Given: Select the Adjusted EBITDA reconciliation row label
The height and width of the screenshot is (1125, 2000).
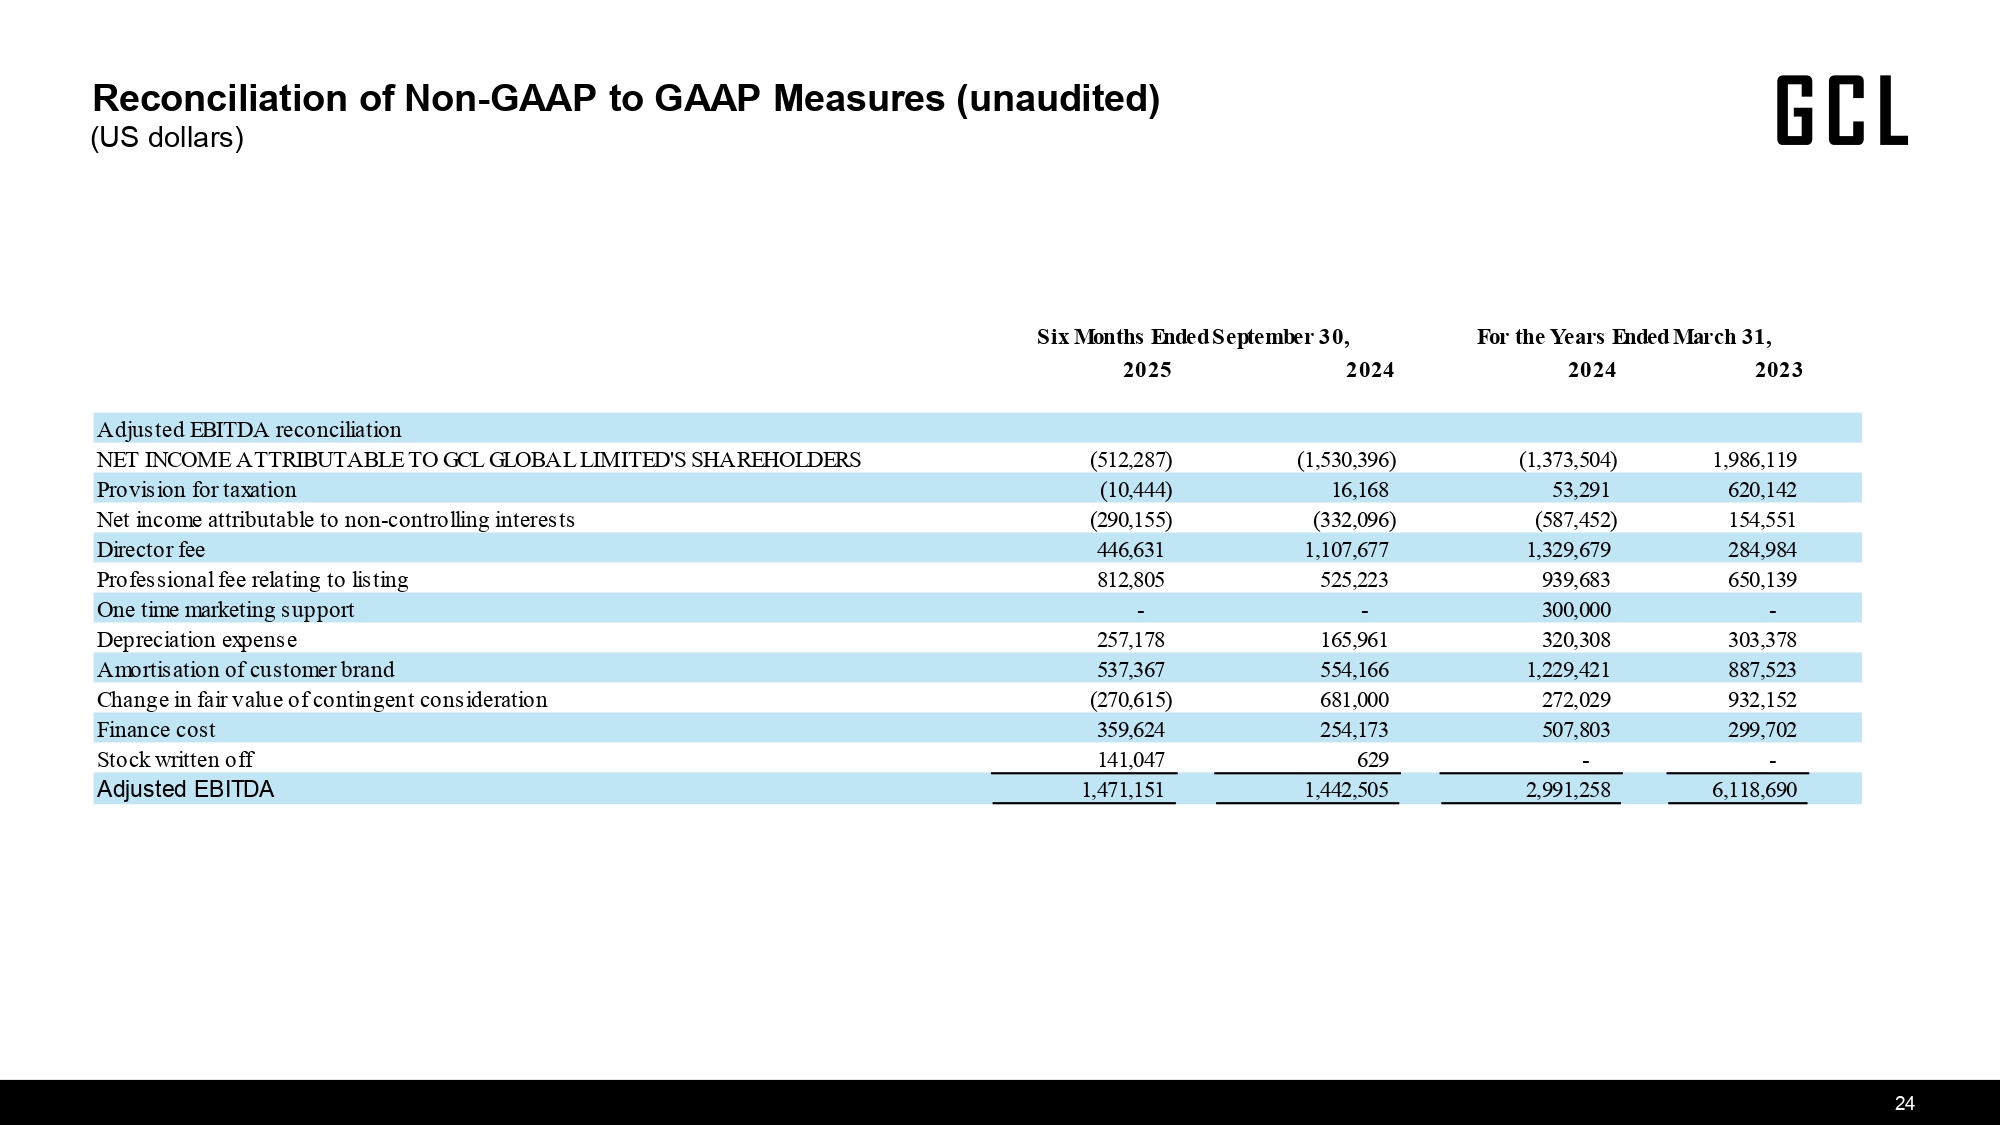Looking at the screenshot, I should click(249, 430).
